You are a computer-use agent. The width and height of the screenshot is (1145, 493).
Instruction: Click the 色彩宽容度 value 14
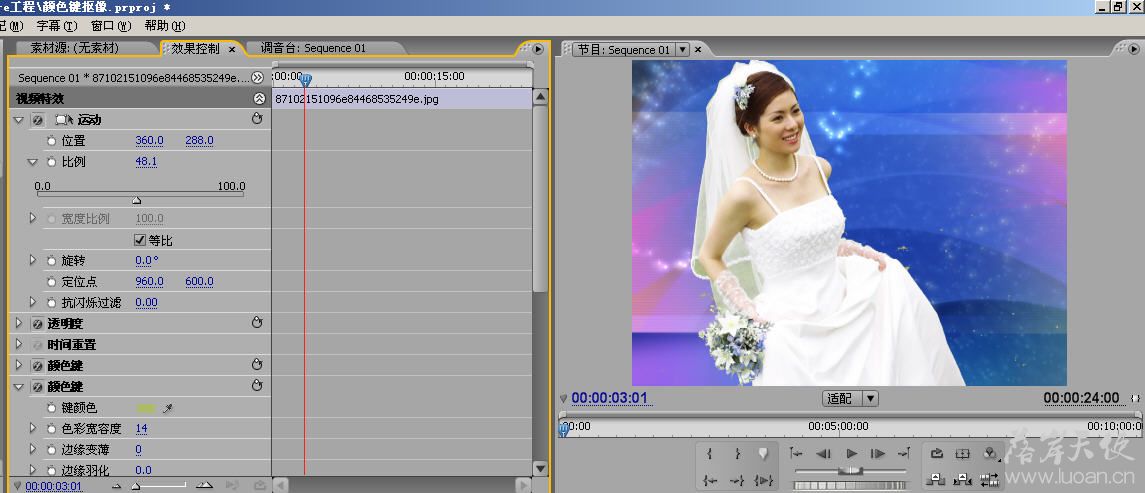tap(141, 428)
